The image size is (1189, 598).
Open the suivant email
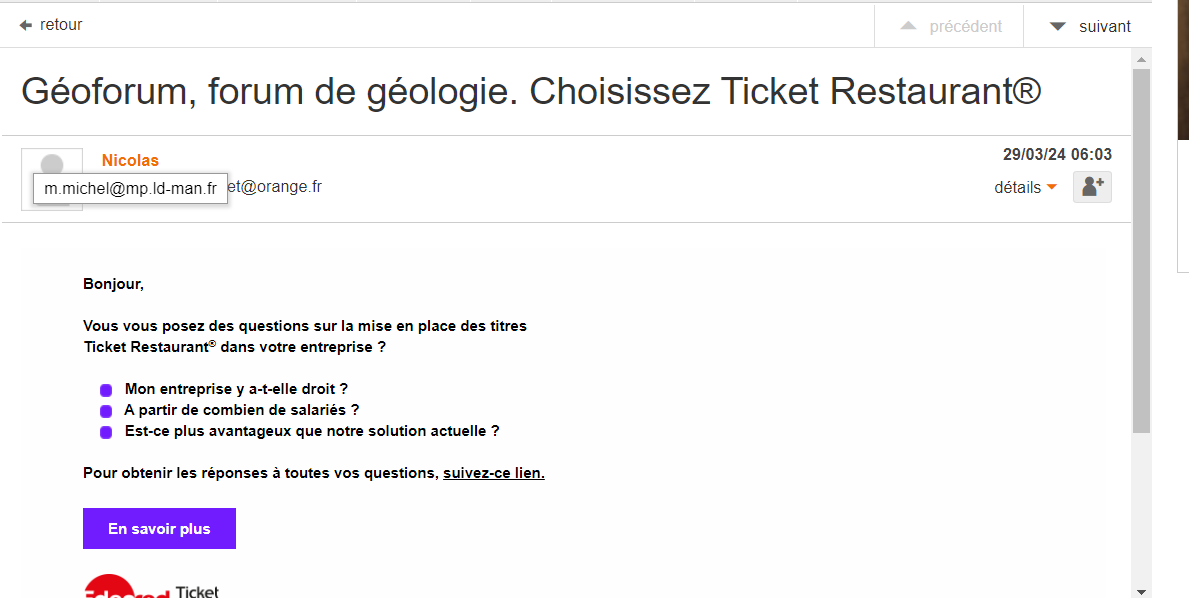point(1089,27)
